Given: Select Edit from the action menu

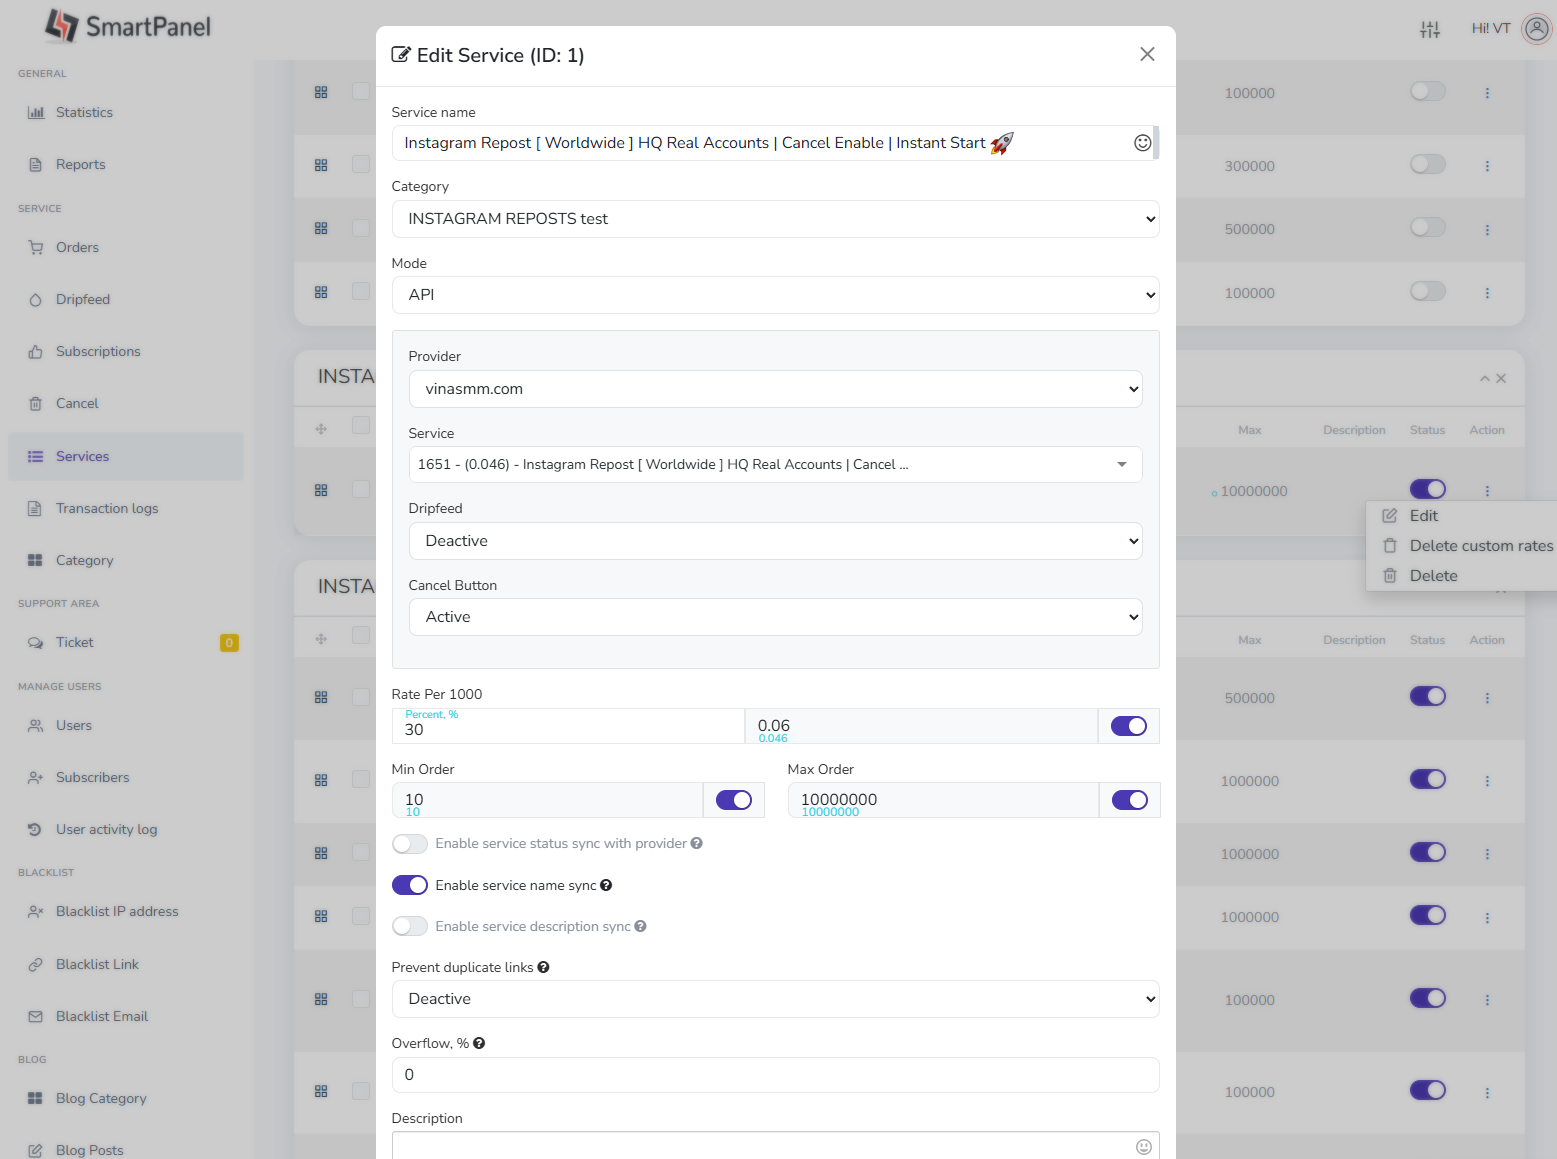Looking at the screenshot, I should [1423, 516].
